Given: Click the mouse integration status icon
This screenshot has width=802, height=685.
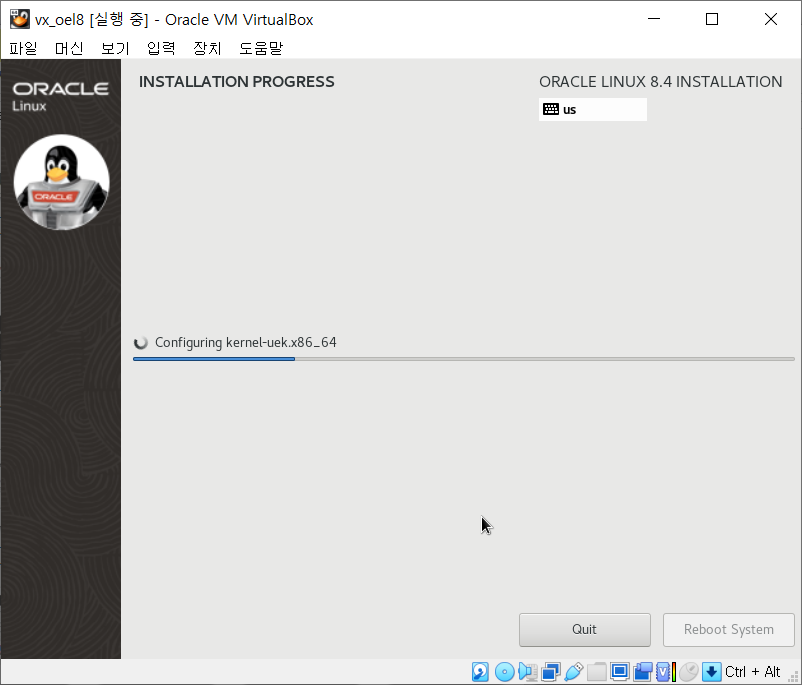Looking at the screenshot, I should pyautogui.click(x=689, y=672).
